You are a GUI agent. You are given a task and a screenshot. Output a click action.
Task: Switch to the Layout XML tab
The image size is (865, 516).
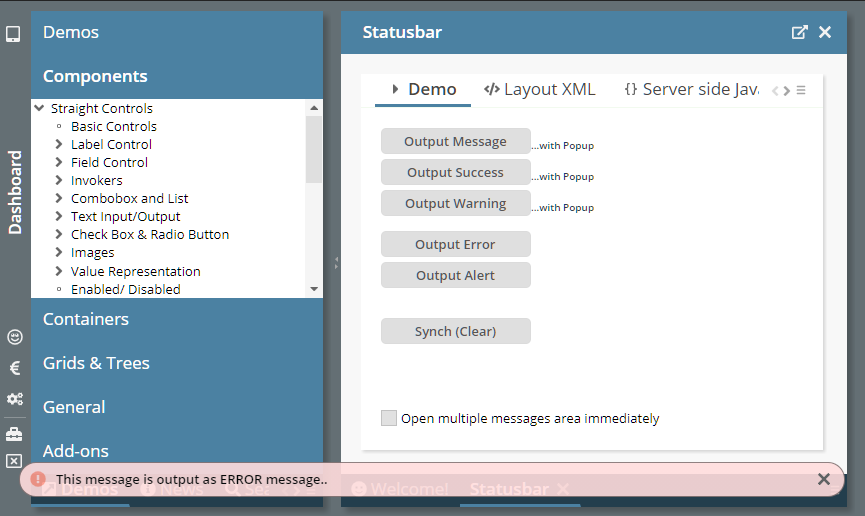540,89
